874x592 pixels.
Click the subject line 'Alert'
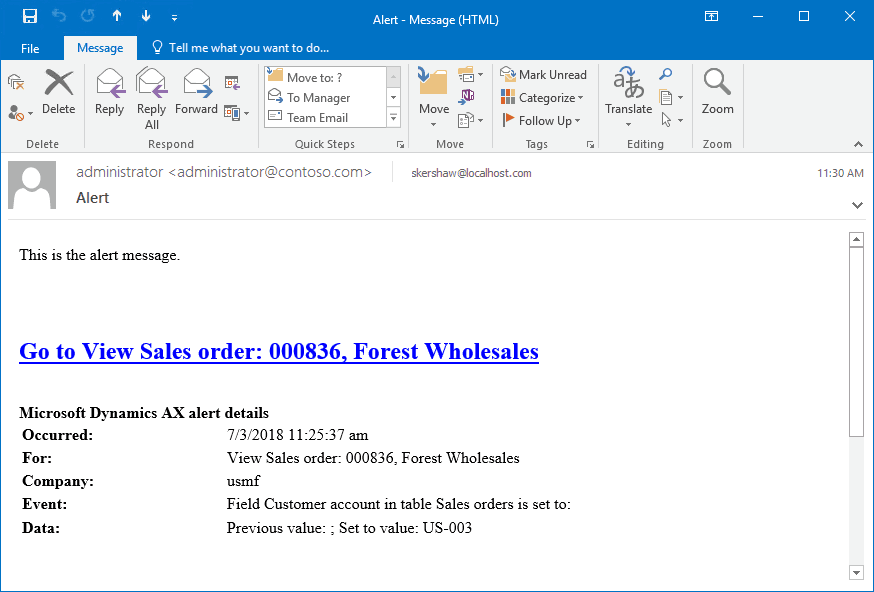click(93, 198)
